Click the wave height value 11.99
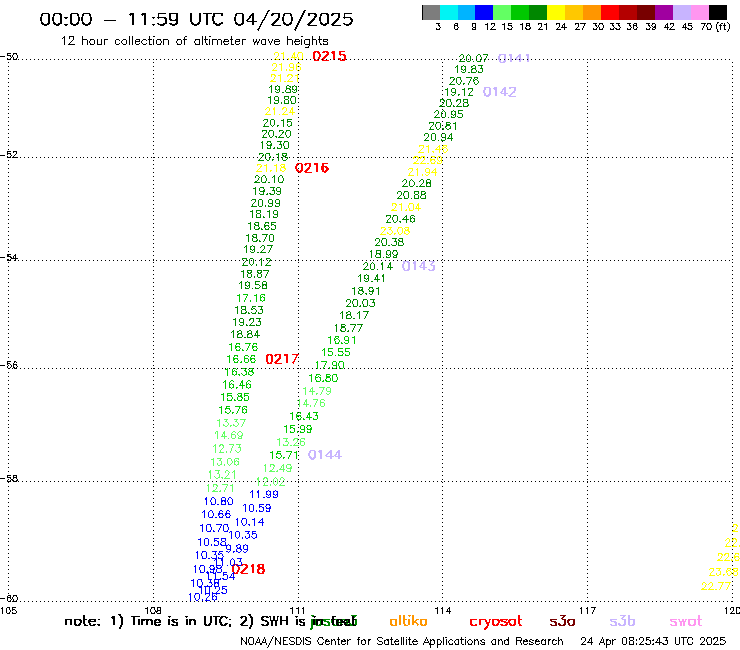Viewport: 740px width, 650px height. [264, 494]
